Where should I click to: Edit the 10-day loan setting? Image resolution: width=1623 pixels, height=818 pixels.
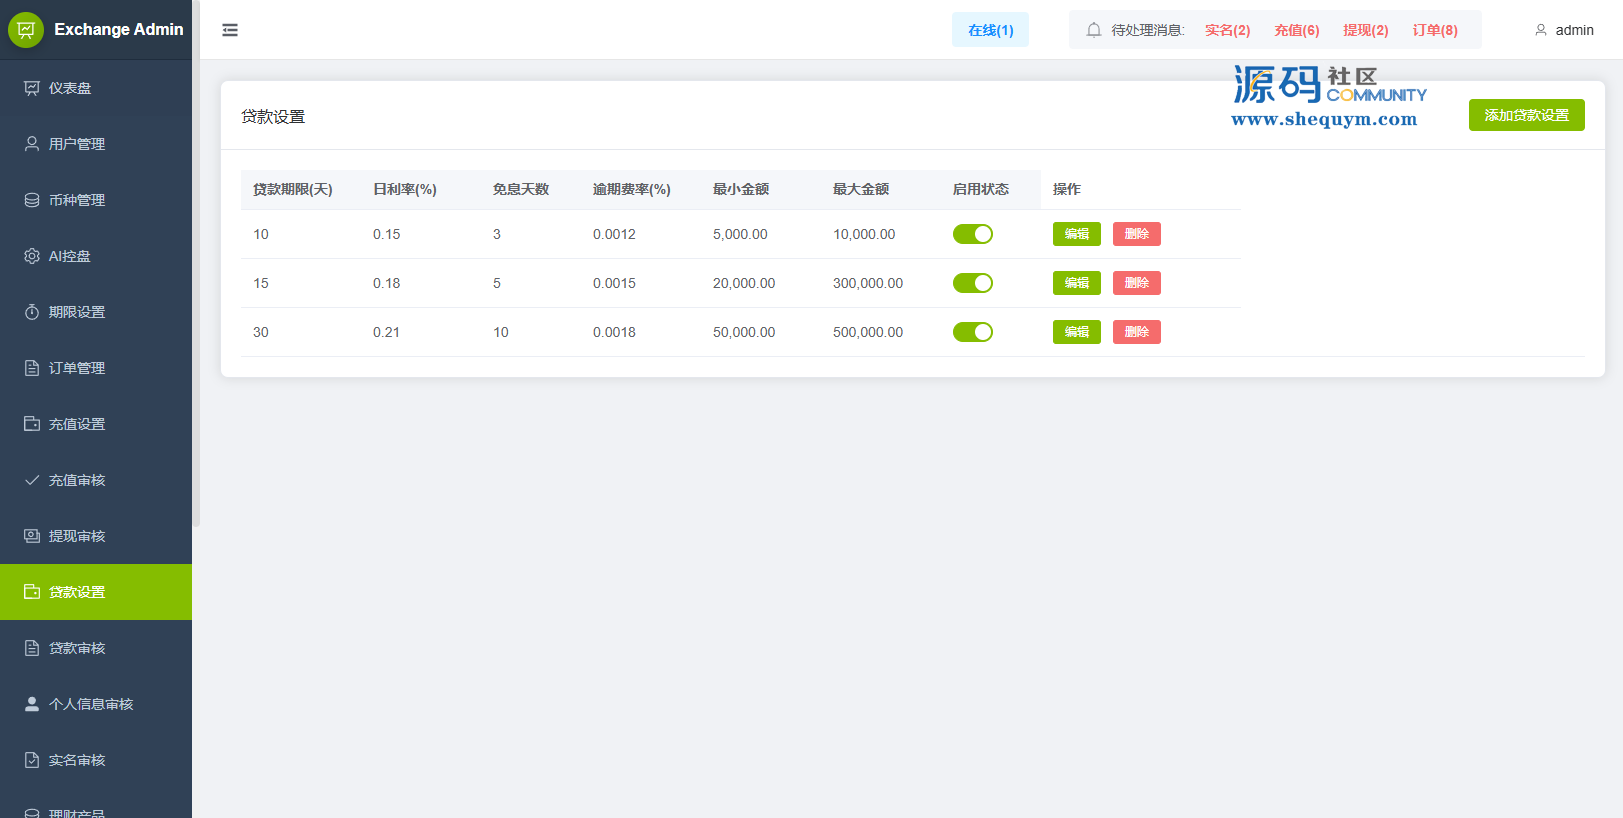[1077, 234]
